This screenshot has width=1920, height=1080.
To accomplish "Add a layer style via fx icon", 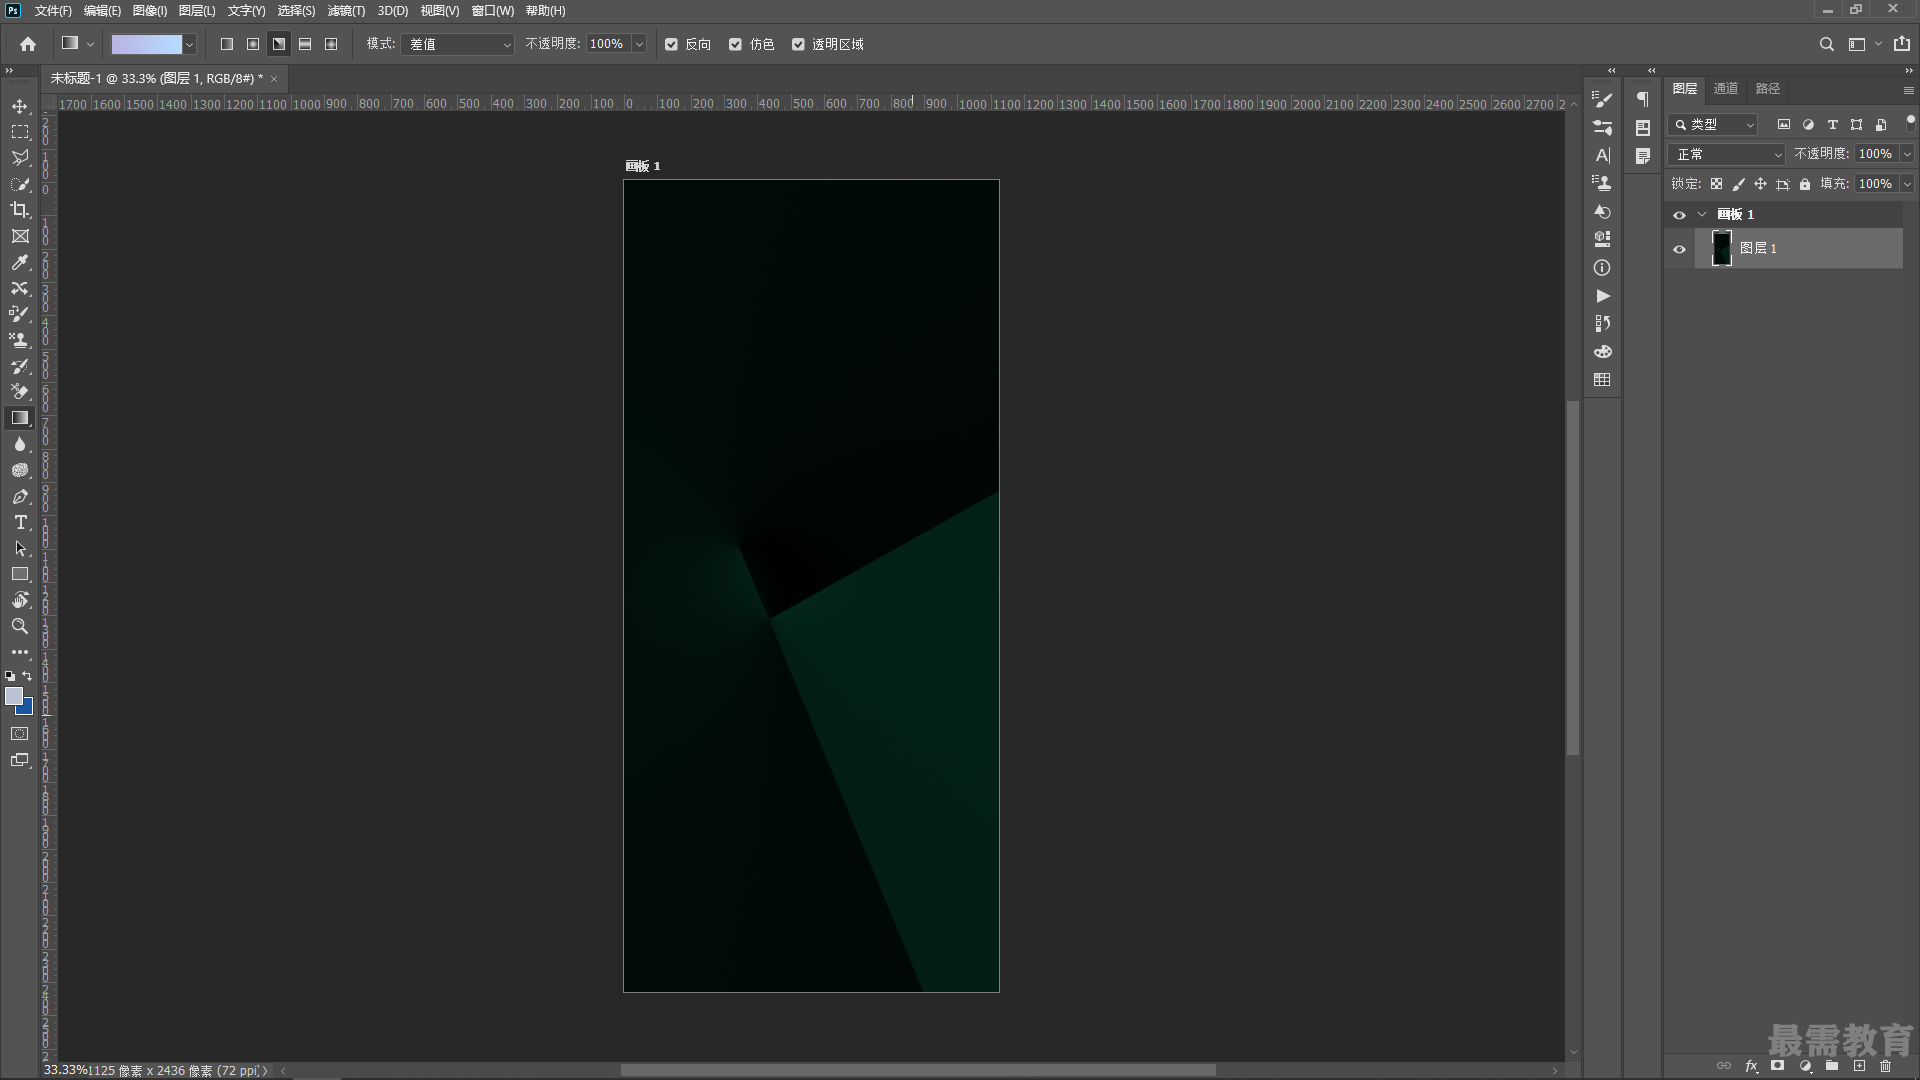I will coord(1751,1066).
